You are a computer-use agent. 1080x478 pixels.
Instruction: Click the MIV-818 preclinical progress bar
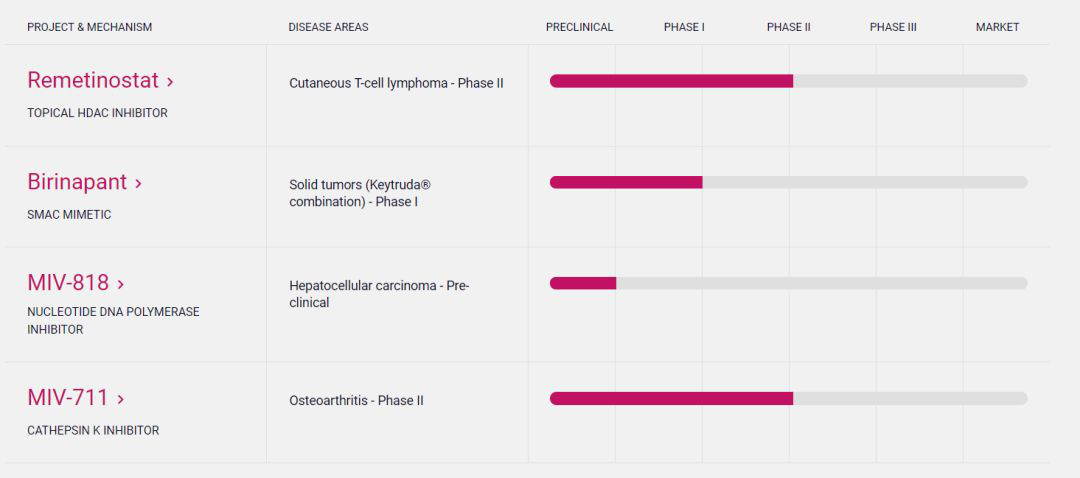(583, 283)
